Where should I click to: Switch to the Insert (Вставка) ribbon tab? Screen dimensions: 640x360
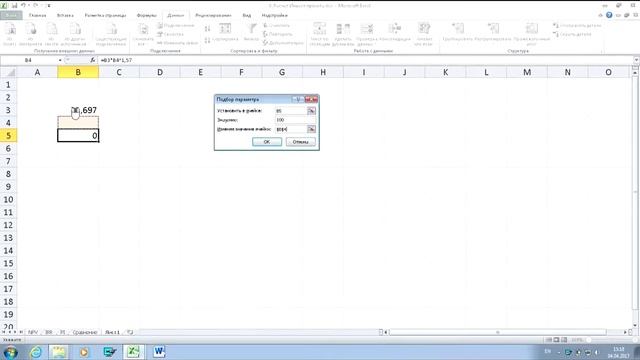click(x=65, y=15)
